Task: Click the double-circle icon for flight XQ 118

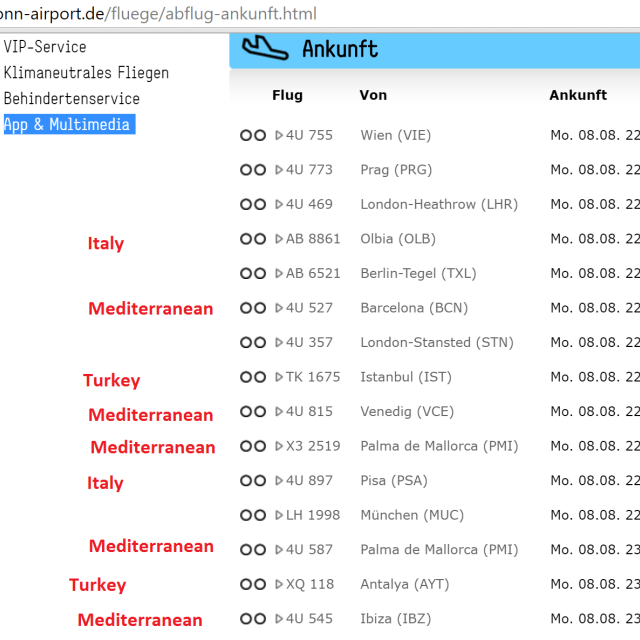Action: coord(253,584)
